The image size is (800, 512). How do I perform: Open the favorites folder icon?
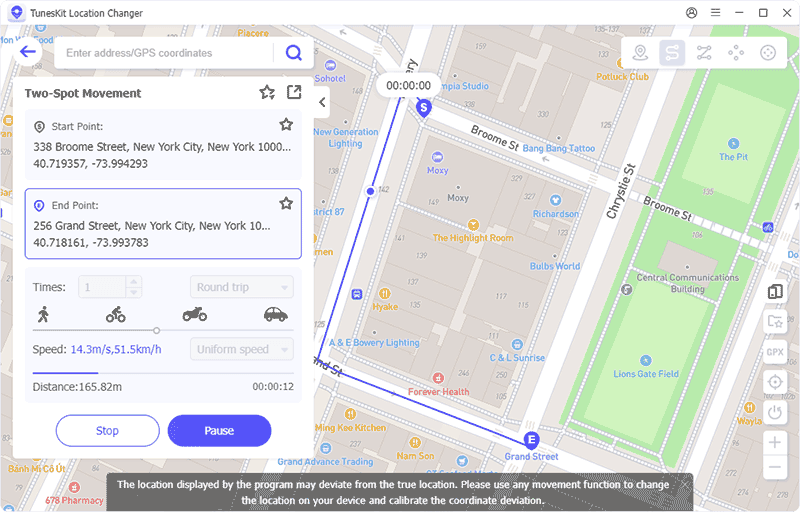tap(775, 322)
